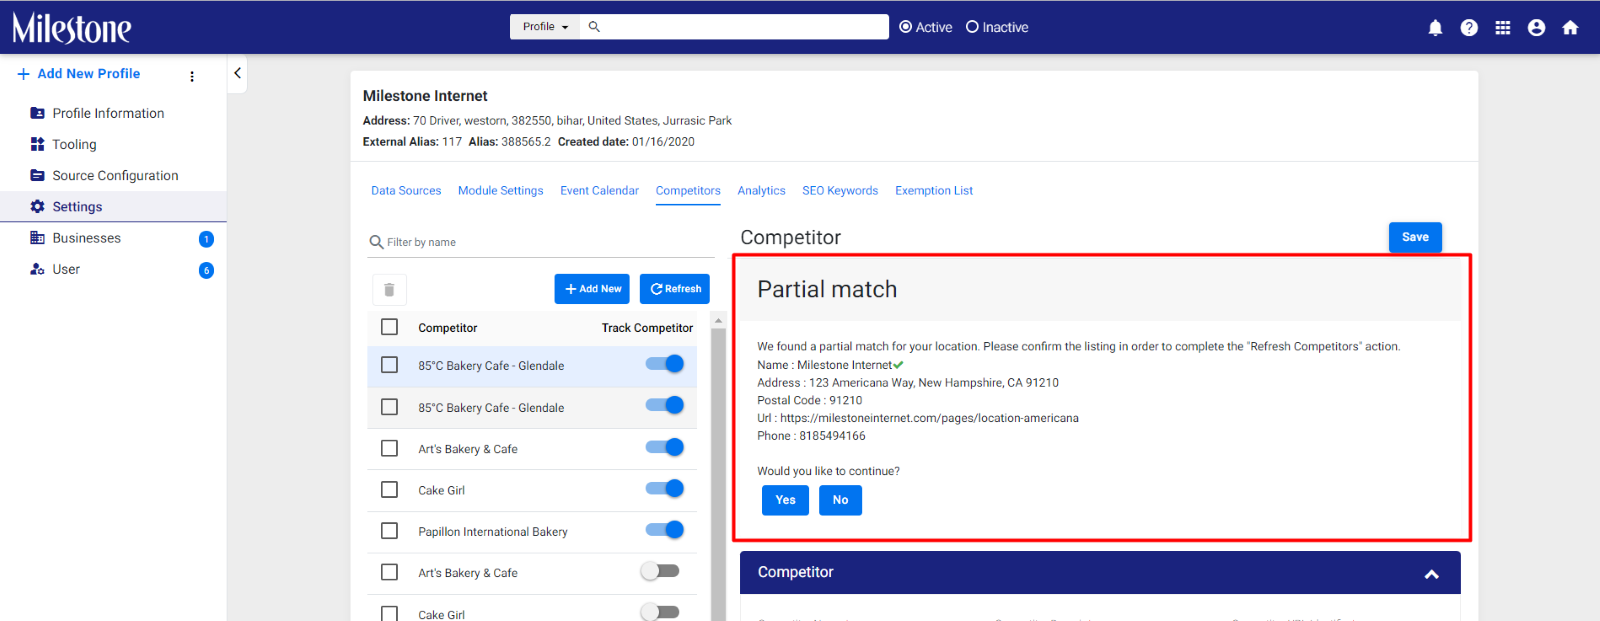Select the Inactive radio button

[x=972, y=27]
